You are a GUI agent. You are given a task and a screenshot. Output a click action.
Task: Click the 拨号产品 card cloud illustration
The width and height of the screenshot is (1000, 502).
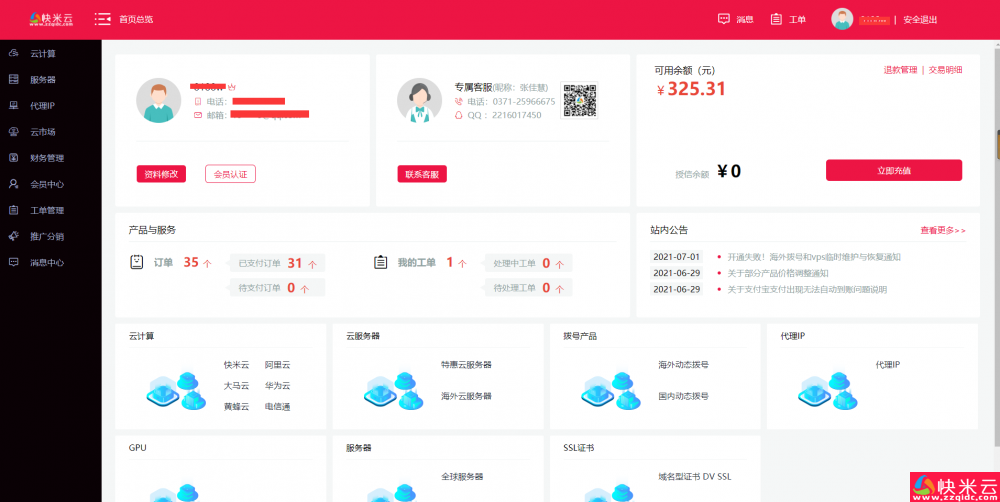[611, 390]
